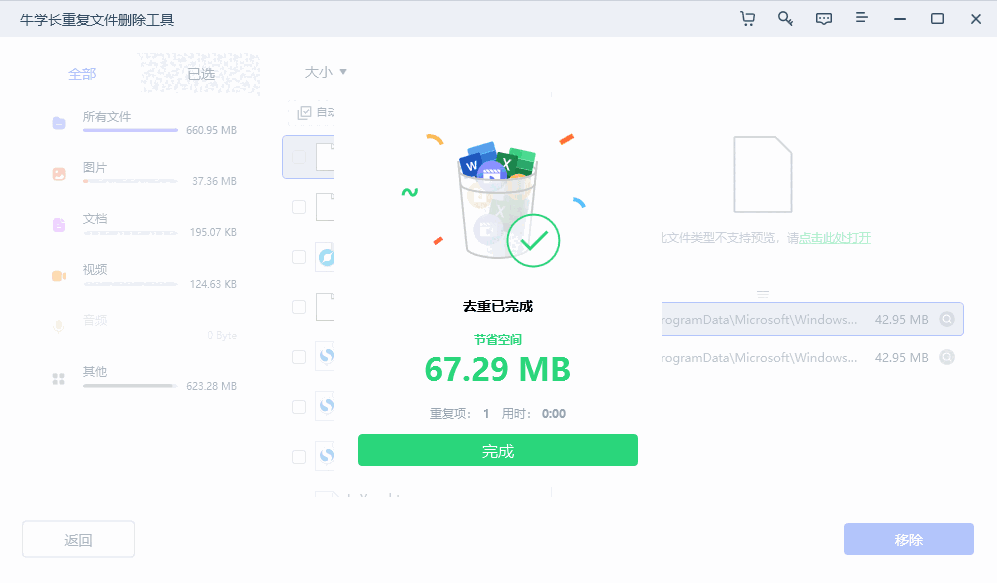Open the shopping cart purchase icon
This screenshot has height=583, width=997.
click(747, 18)
